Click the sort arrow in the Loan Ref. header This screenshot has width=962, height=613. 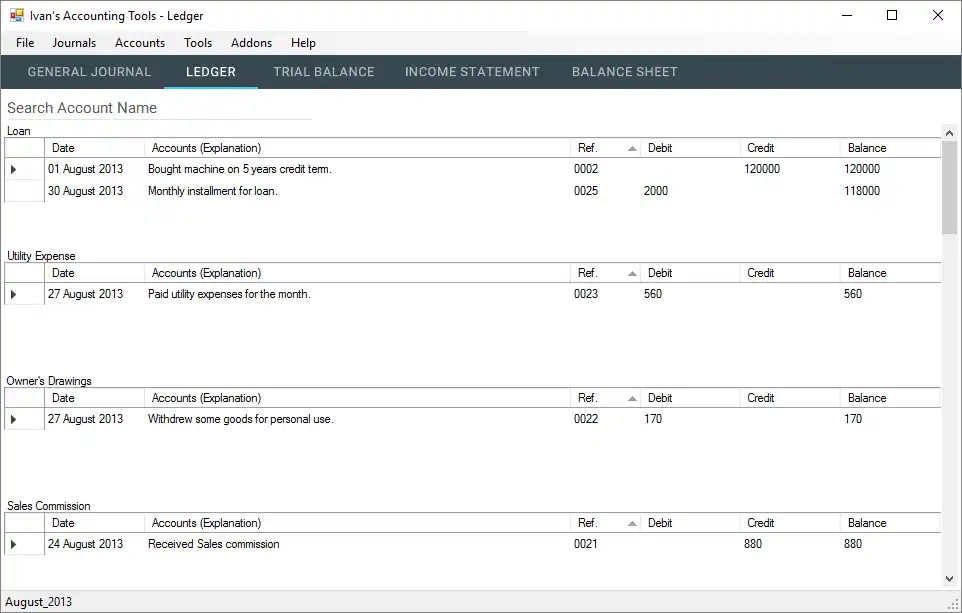click(632, 149)
